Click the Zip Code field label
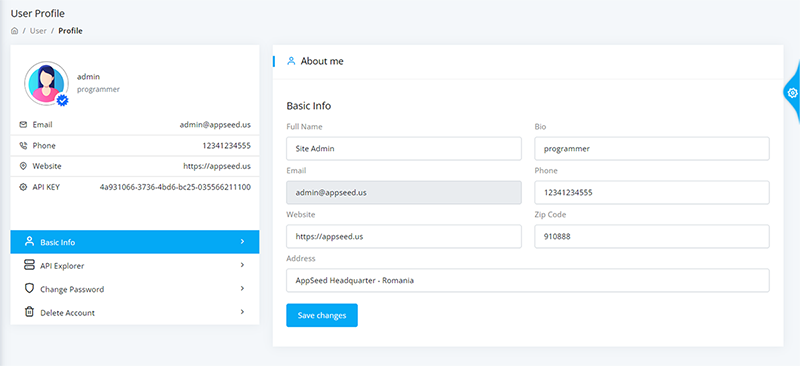The height and width of the screenshot is (366, 800). pyautogui.click(x=551, y=214)
